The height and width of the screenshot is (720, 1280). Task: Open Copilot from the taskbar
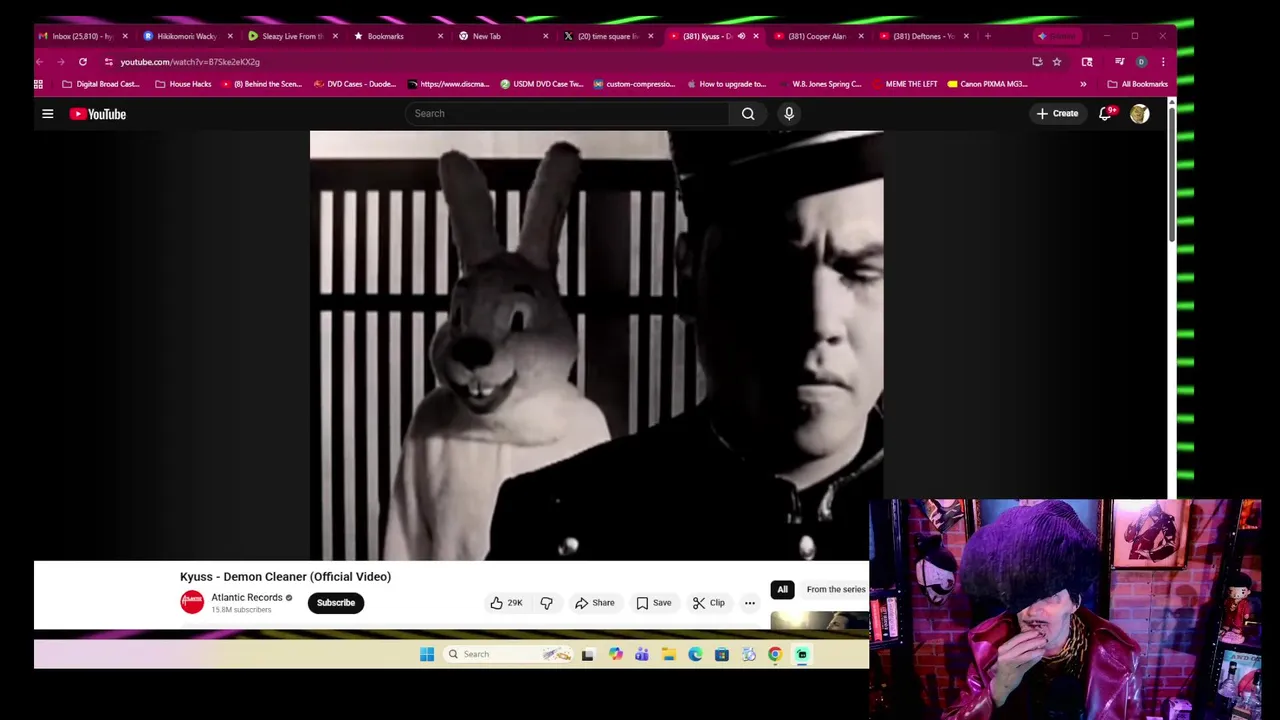coord(615,655)
